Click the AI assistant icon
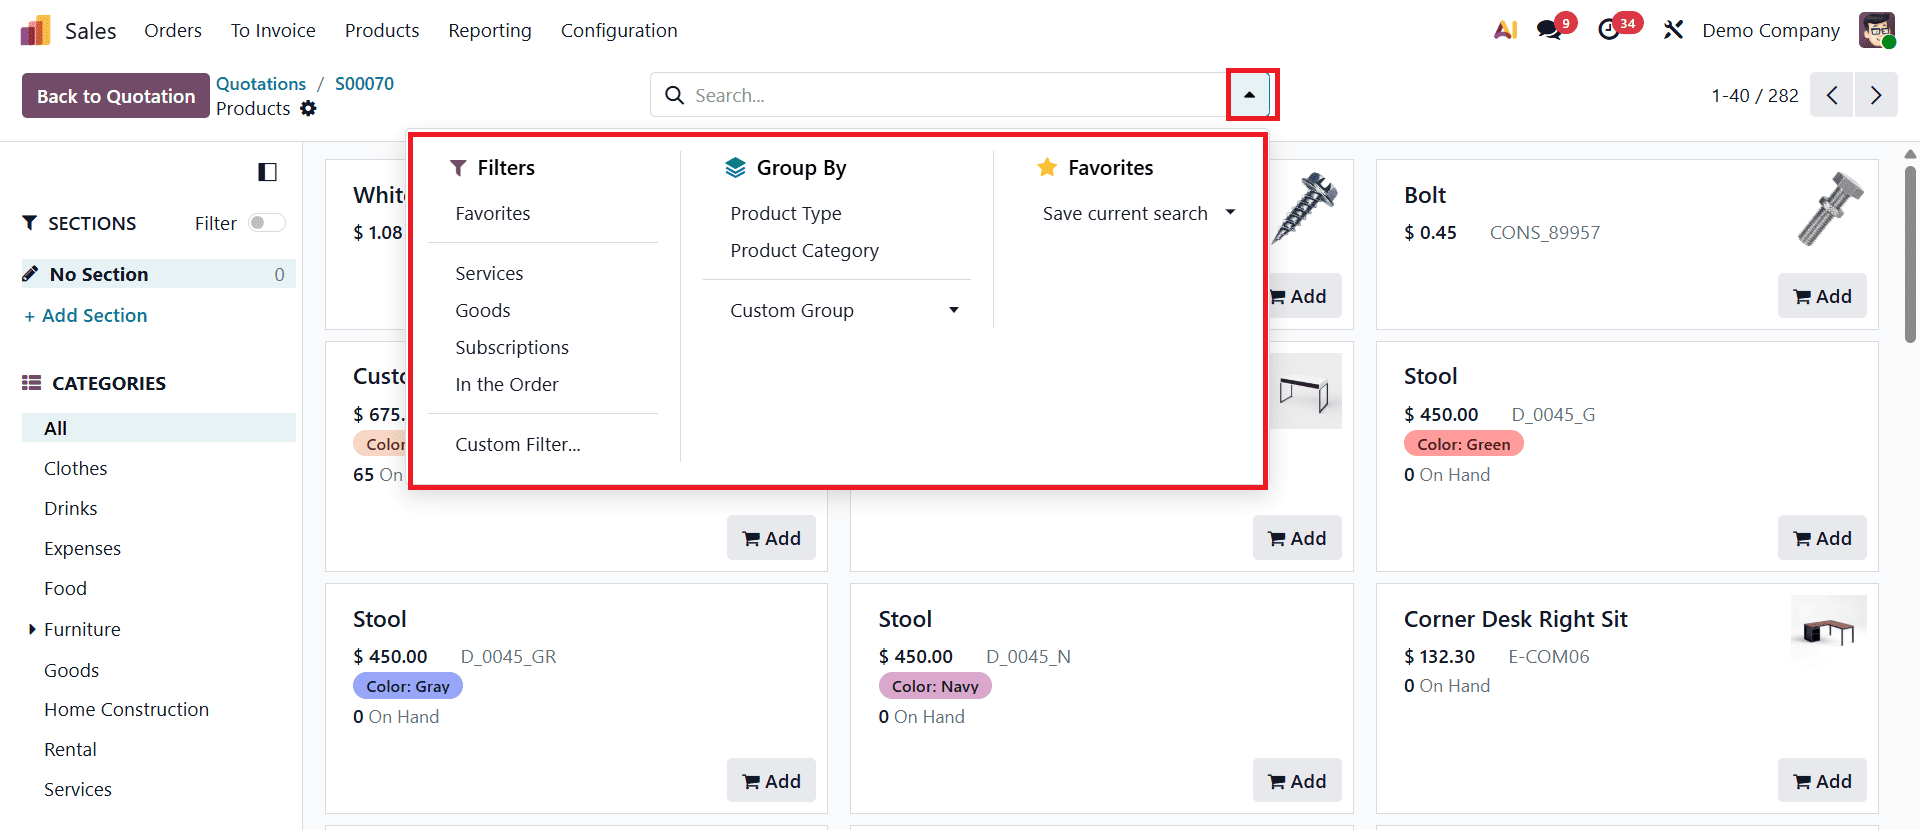 [x=1505, y=30]
